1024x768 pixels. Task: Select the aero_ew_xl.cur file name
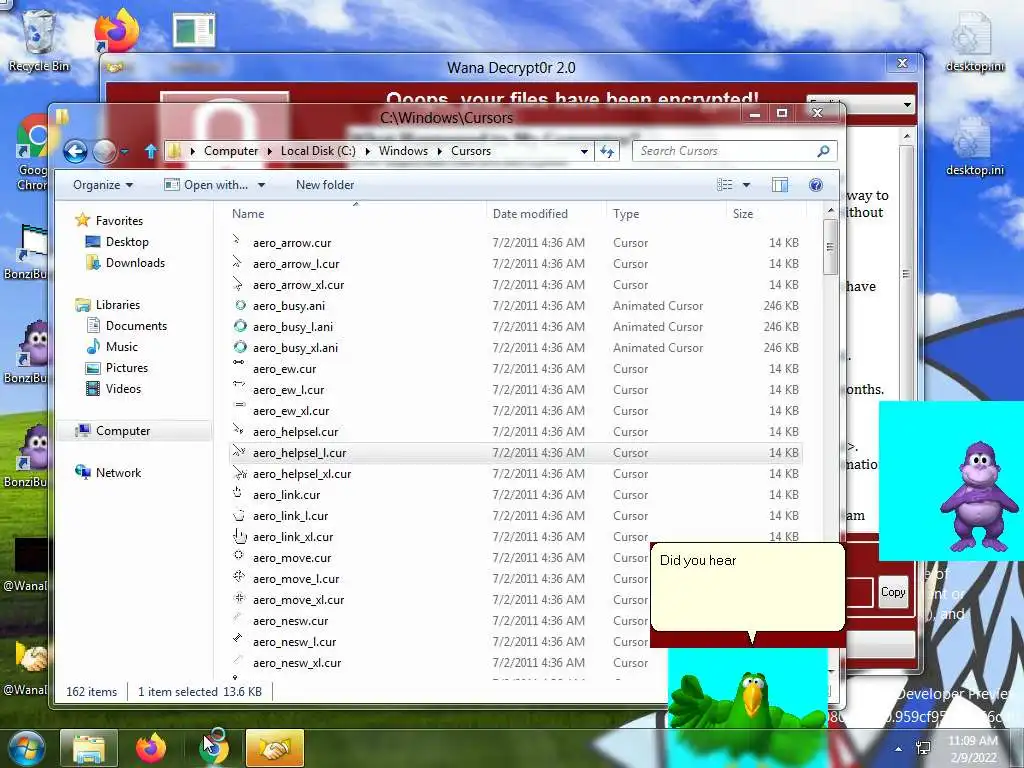[x=291, y=411]
